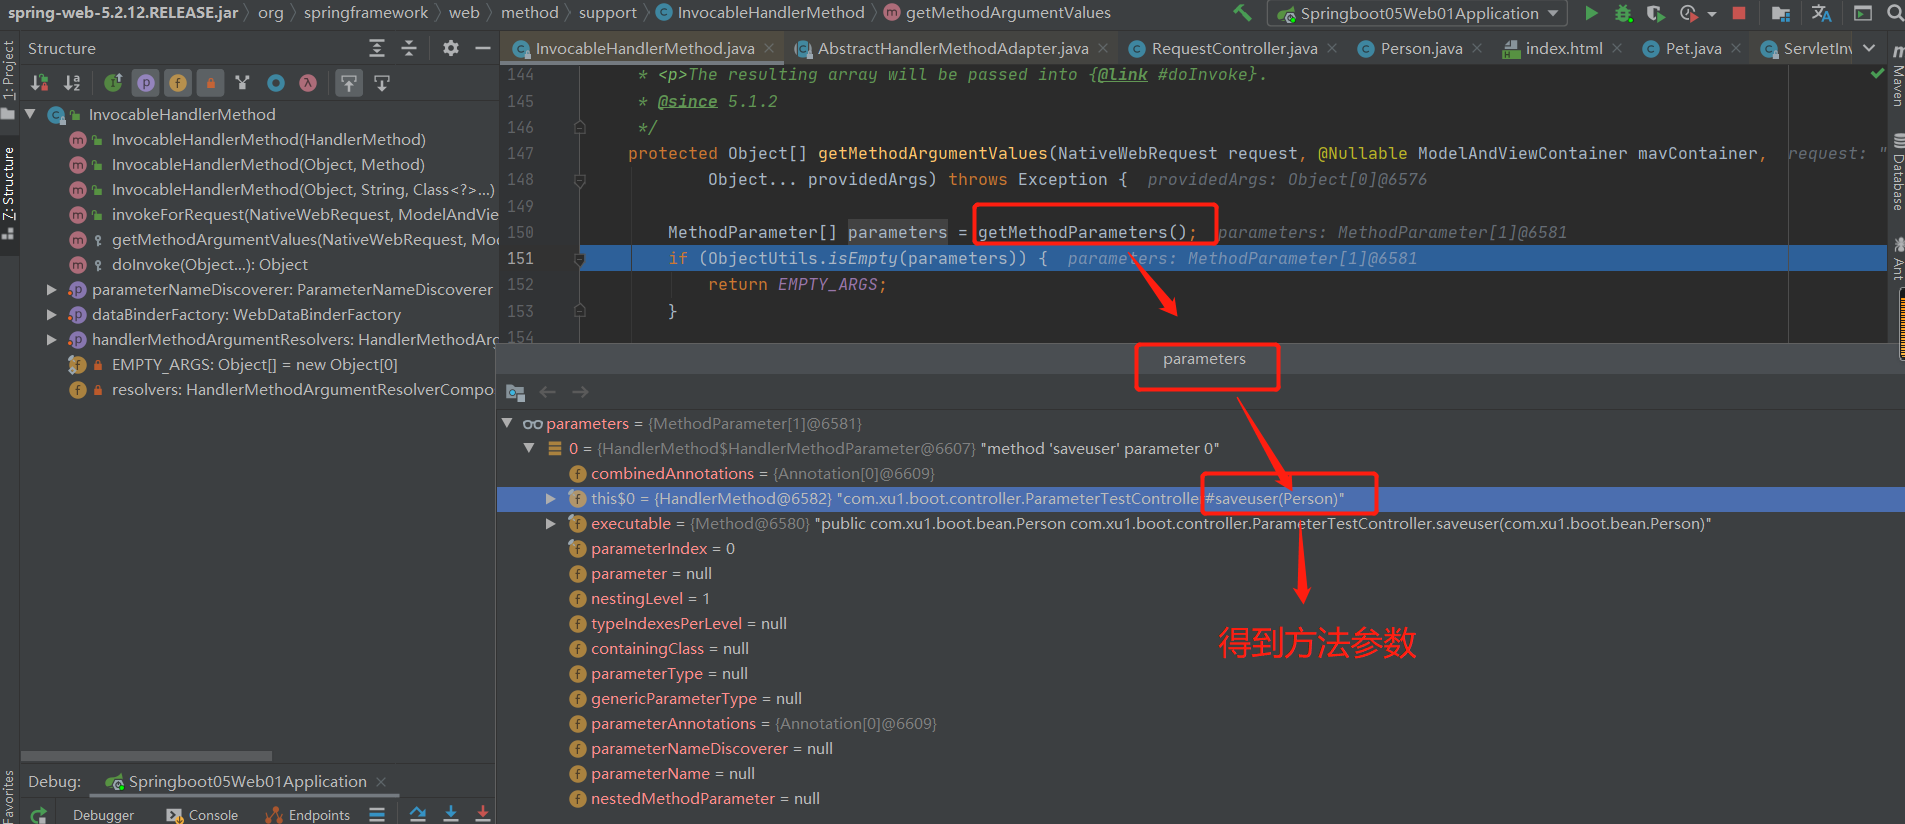Collapse the parameters root variable node
1905x824 pixels.
[x=507, y=423]
